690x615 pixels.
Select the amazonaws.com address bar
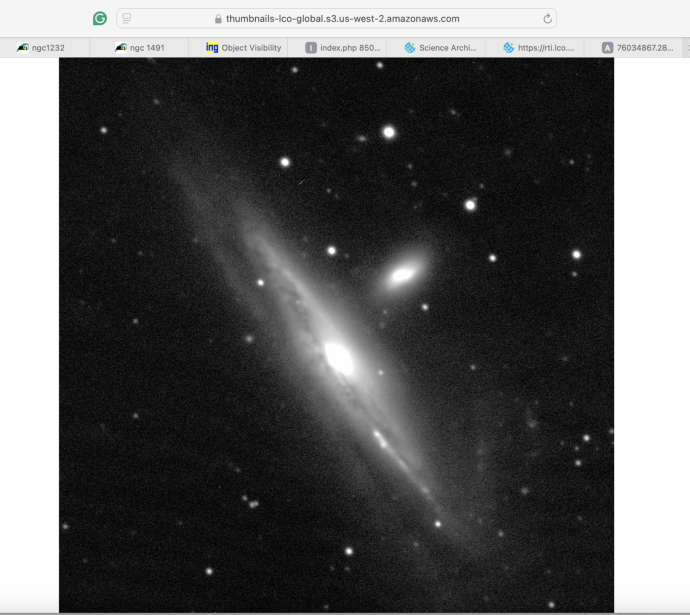(336, 18)
